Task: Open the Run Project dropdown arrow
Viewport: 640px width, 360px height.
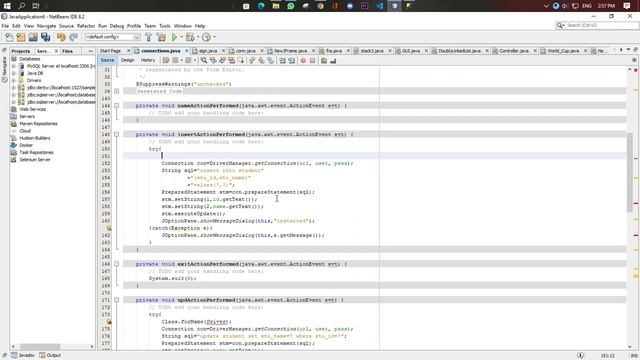Action: [x=181, y=37]
